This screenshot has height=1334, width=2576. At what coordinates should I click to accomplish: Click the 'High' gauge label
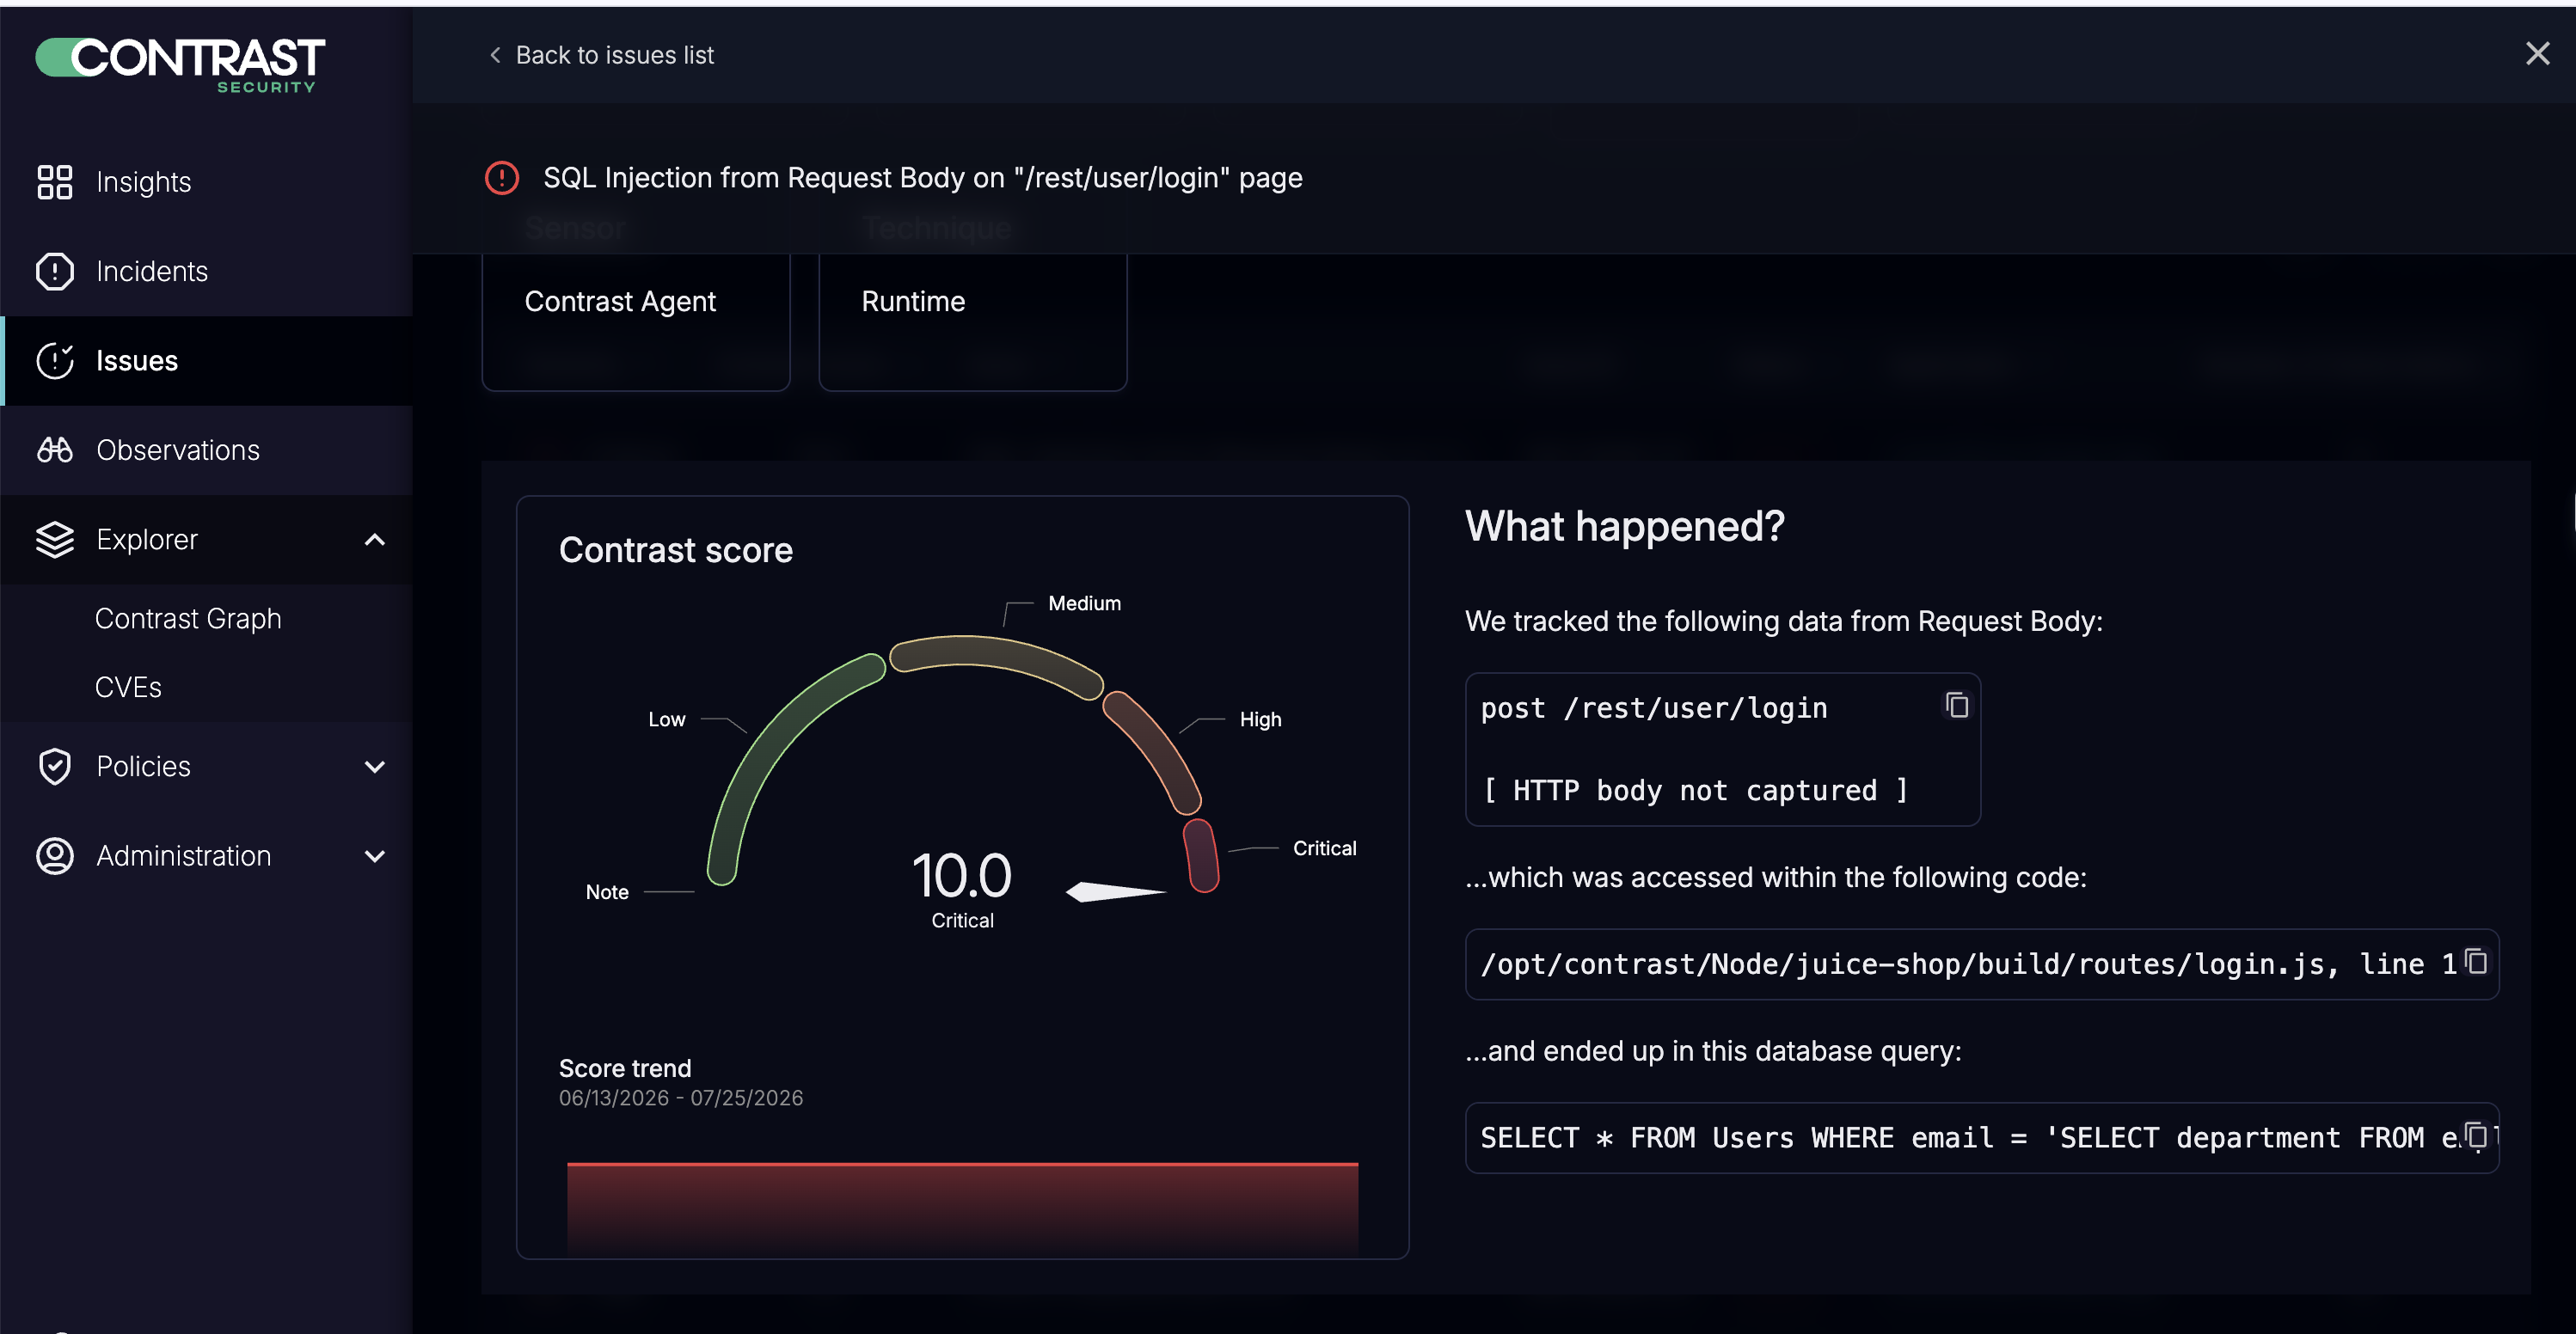[x=1260, y=719]
